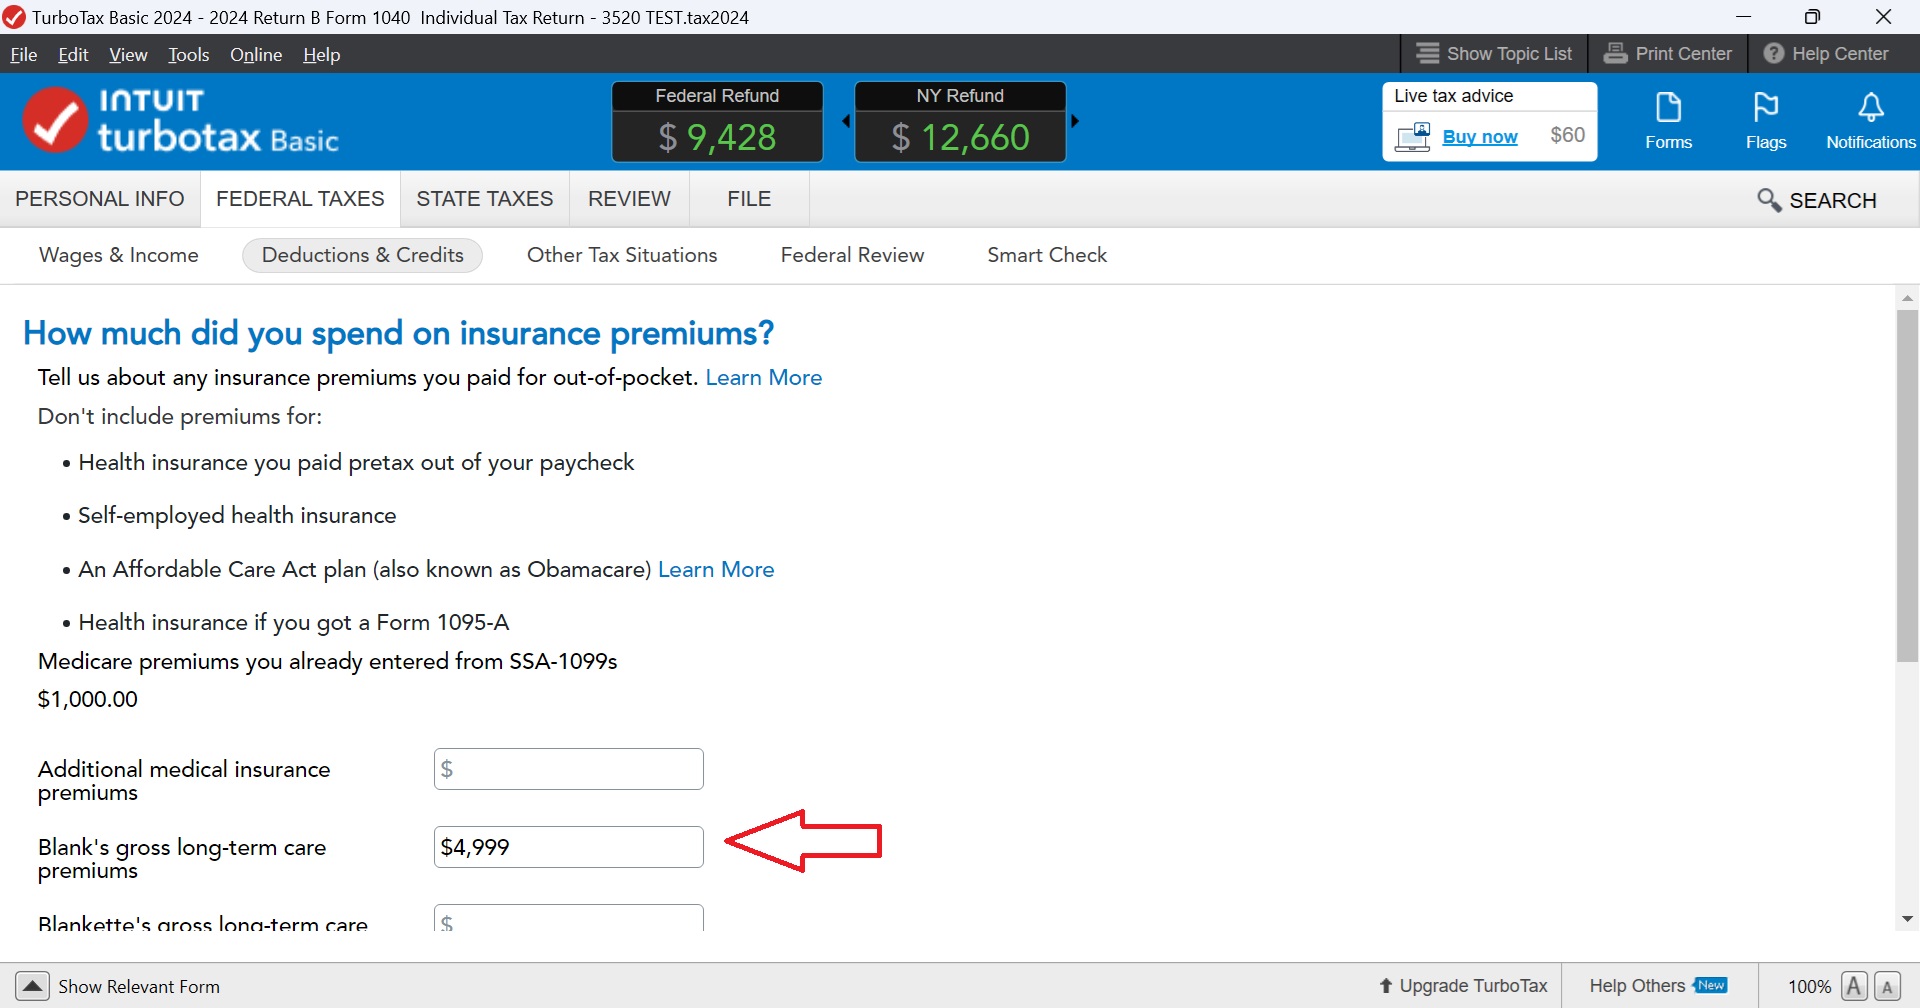The image size is (1920, 1008).
Task: Click Blank's gross long-term care premiums field
Action: [x=569, y=847]
